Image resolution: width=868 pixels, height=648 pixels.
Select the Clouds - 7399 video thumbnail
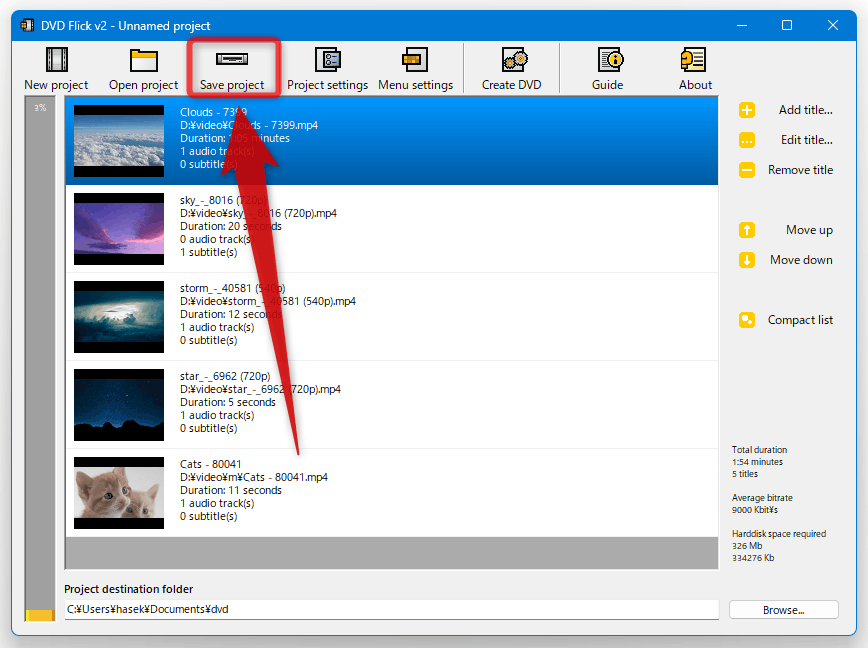coord(119,141)
